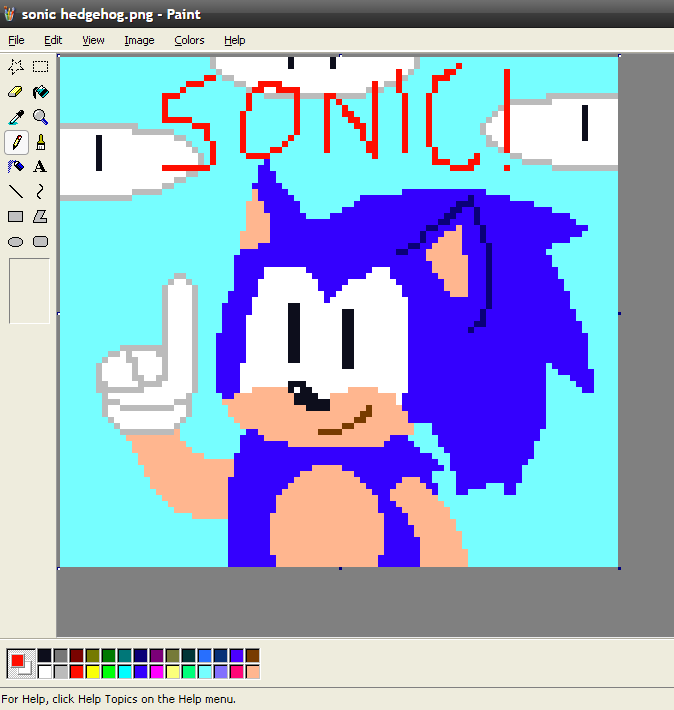The image size is (674, 710).
Task: Select the magenta palette swatch
Action: (x=157, y=672)
